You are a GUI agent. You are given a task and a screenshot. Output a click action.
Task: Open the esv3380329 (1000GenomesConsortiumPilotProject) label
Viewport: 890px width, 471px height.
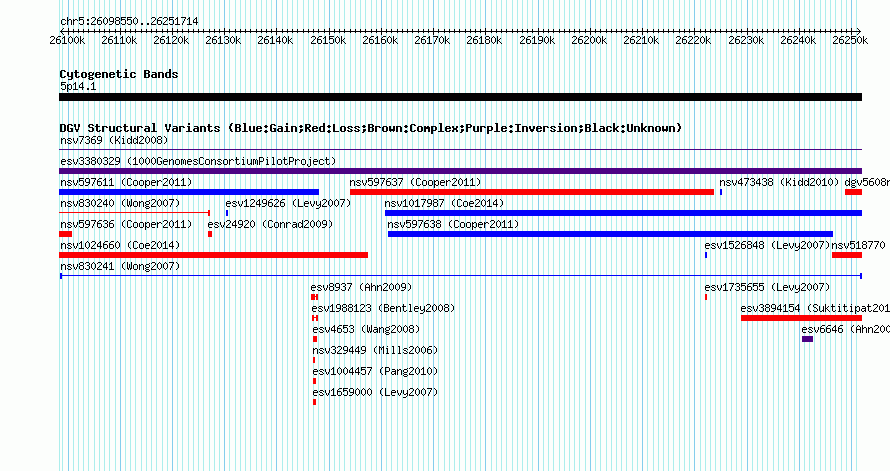(198, 161)
